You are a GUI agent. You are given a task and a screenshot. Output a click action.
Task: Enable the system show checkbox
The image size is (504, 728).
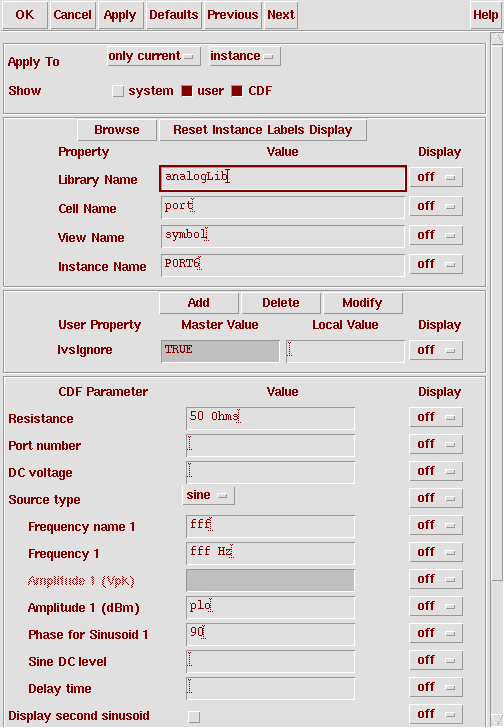click(118, 91)
